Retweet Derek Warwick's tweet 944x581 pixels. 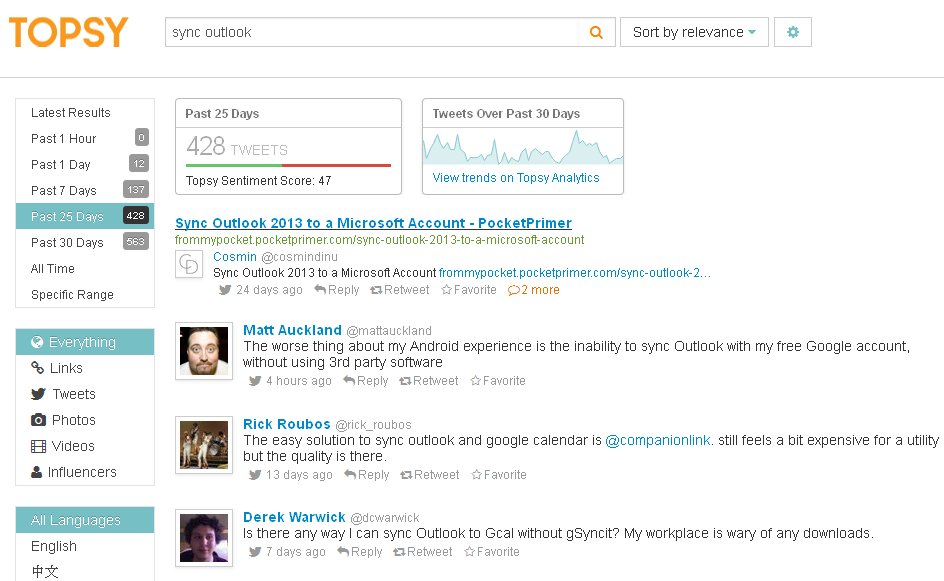[423, 551]
